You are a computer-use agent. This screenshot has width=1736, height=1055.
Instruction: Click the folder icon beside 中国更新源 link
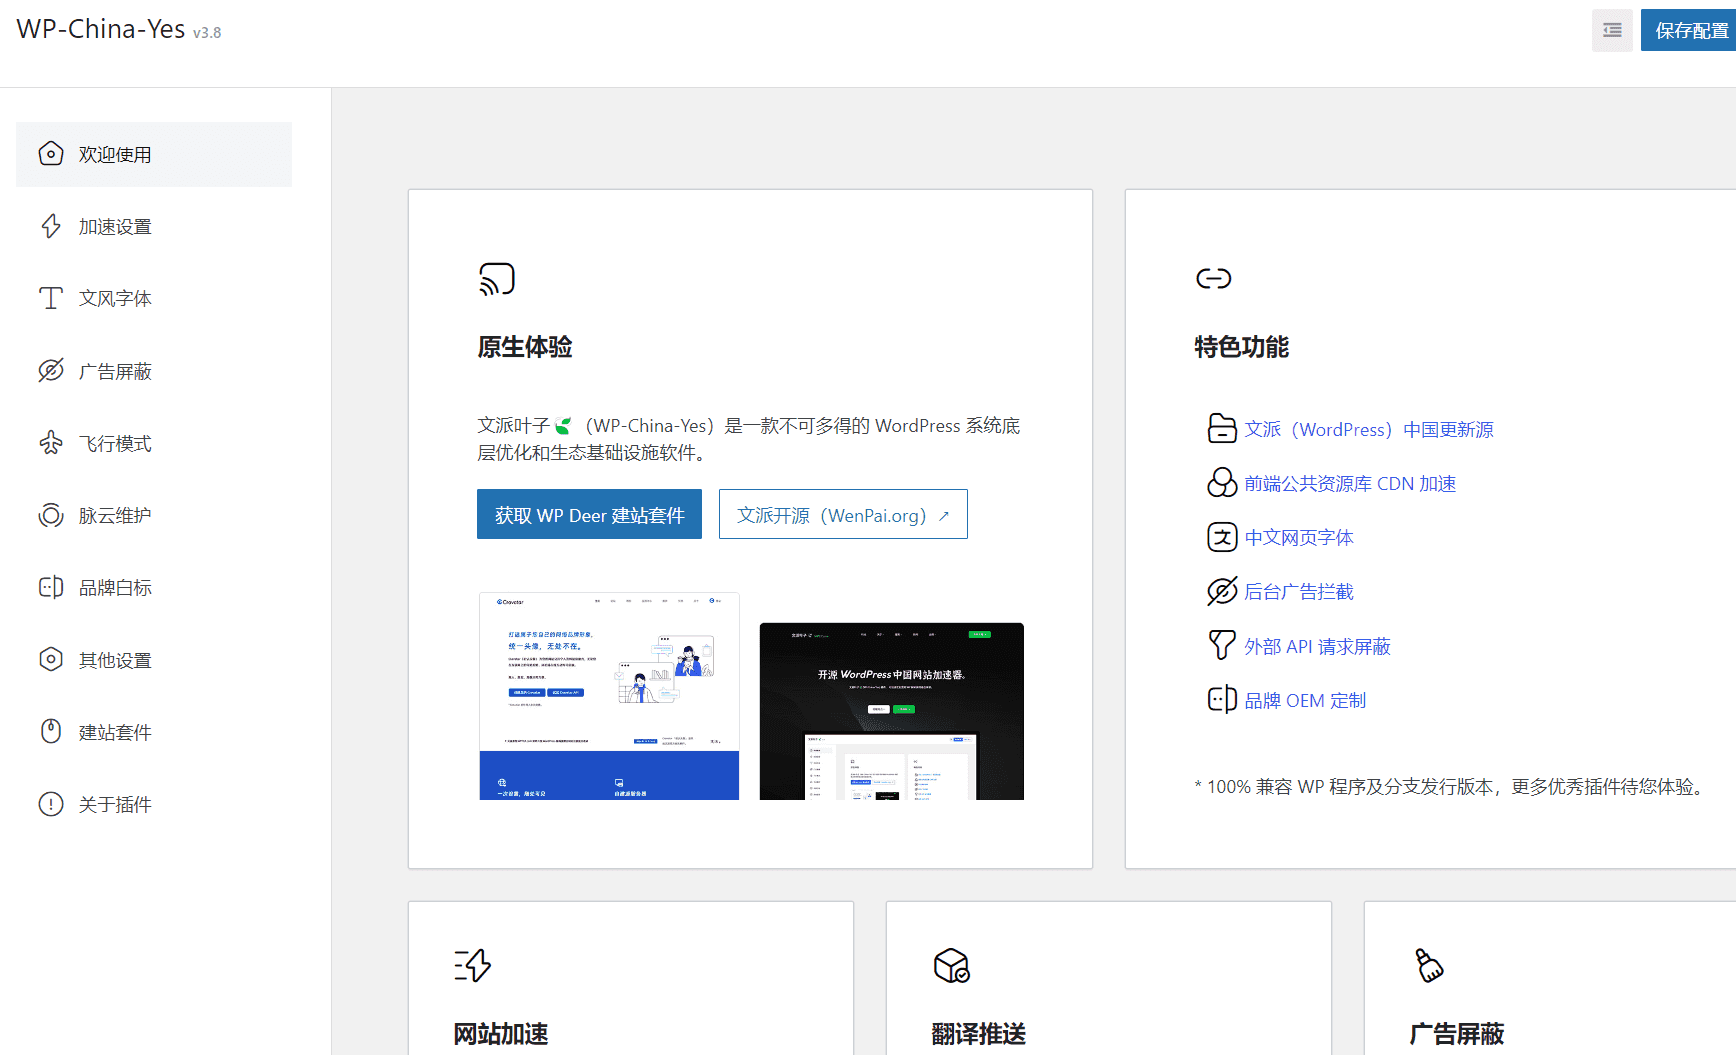1222,428
